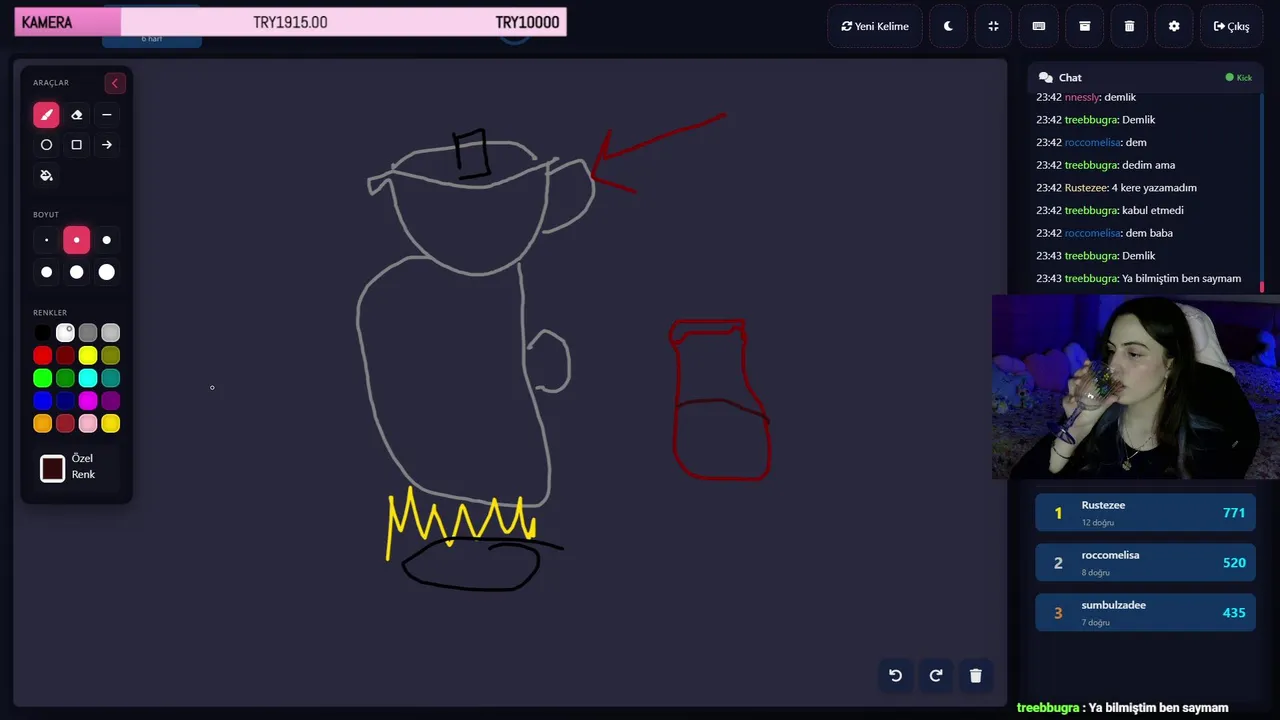
Task: Open the Özel Renk custom color picker
Action: click(52, 468)
